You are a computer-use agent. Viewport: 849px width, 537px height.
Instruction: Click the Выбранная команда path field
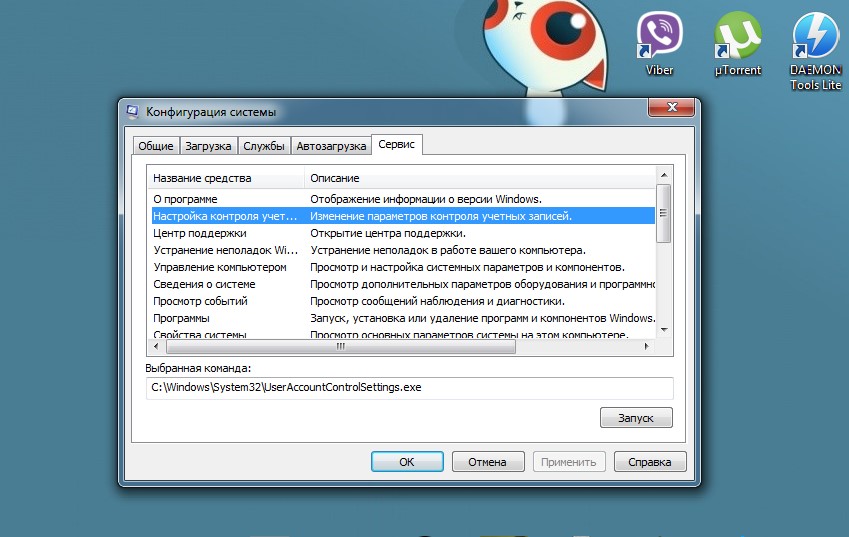pos(409,388)
